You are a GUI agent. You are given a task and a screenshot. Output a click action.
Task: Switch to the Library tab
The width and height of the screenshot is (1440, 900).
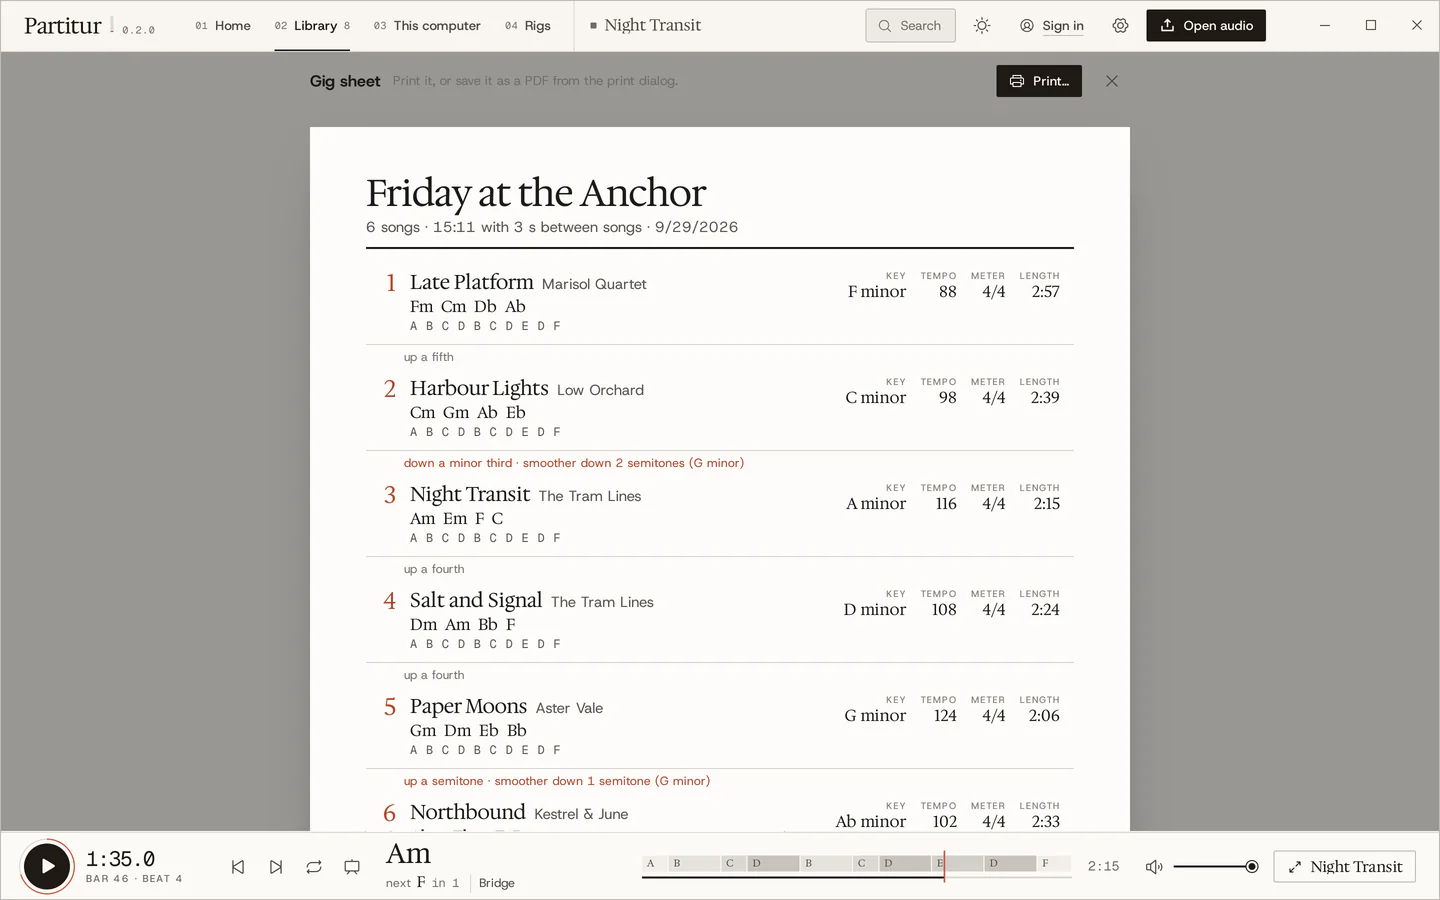pyautogui.click(x=312, y=26)
